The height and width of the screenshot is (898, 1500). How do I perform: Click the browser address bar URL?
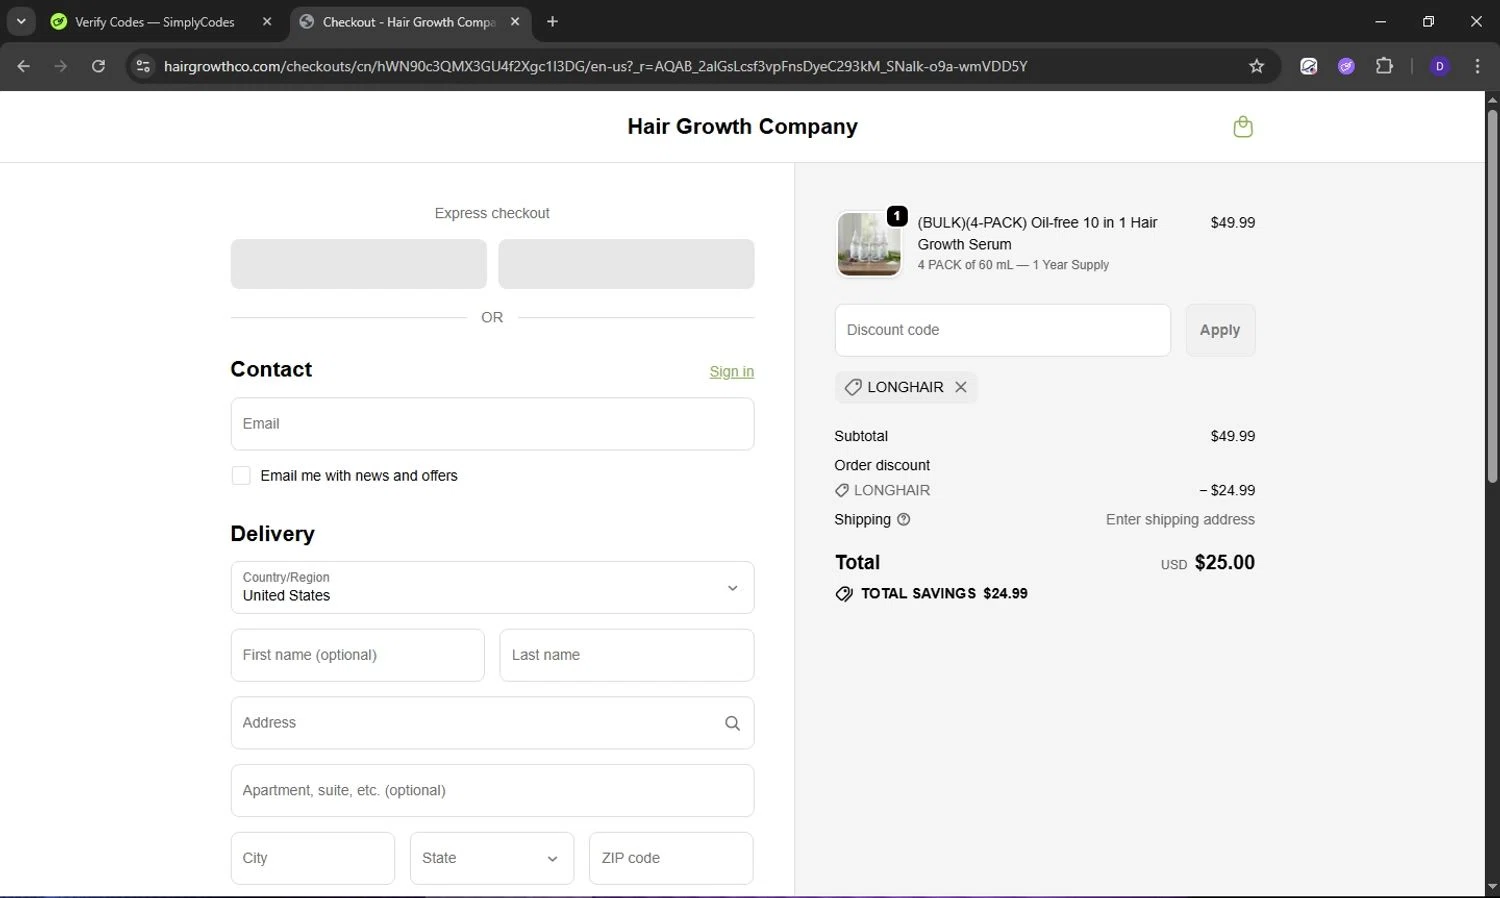(595, 66)
